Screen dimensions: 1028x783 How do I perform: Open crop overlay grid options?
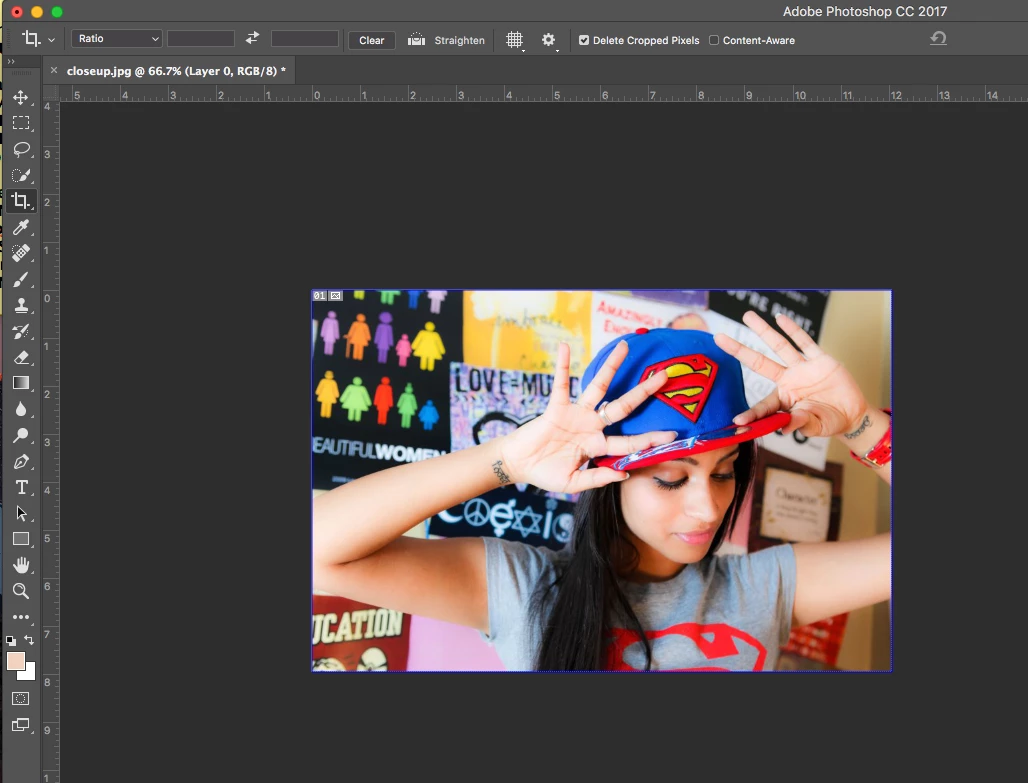coord(515,40)
